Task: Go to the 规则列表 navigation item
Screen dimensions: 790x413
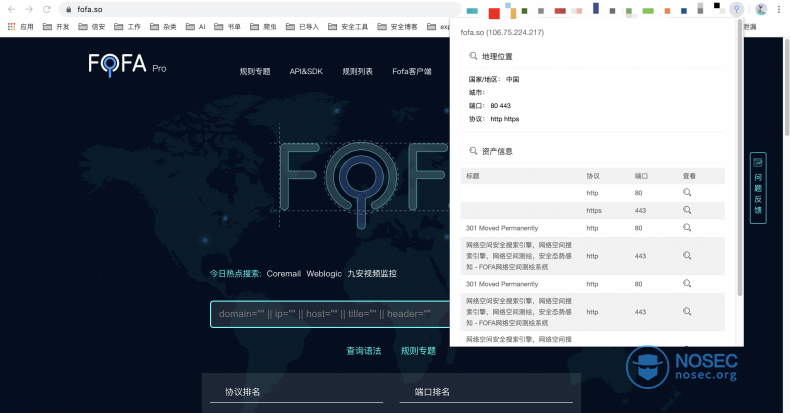Action: click(x=357, y=71)
